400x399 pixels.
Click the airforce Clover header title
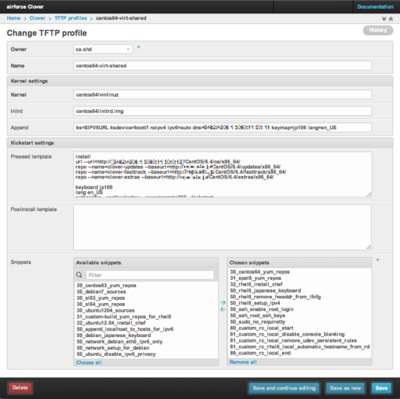(25, 7)
